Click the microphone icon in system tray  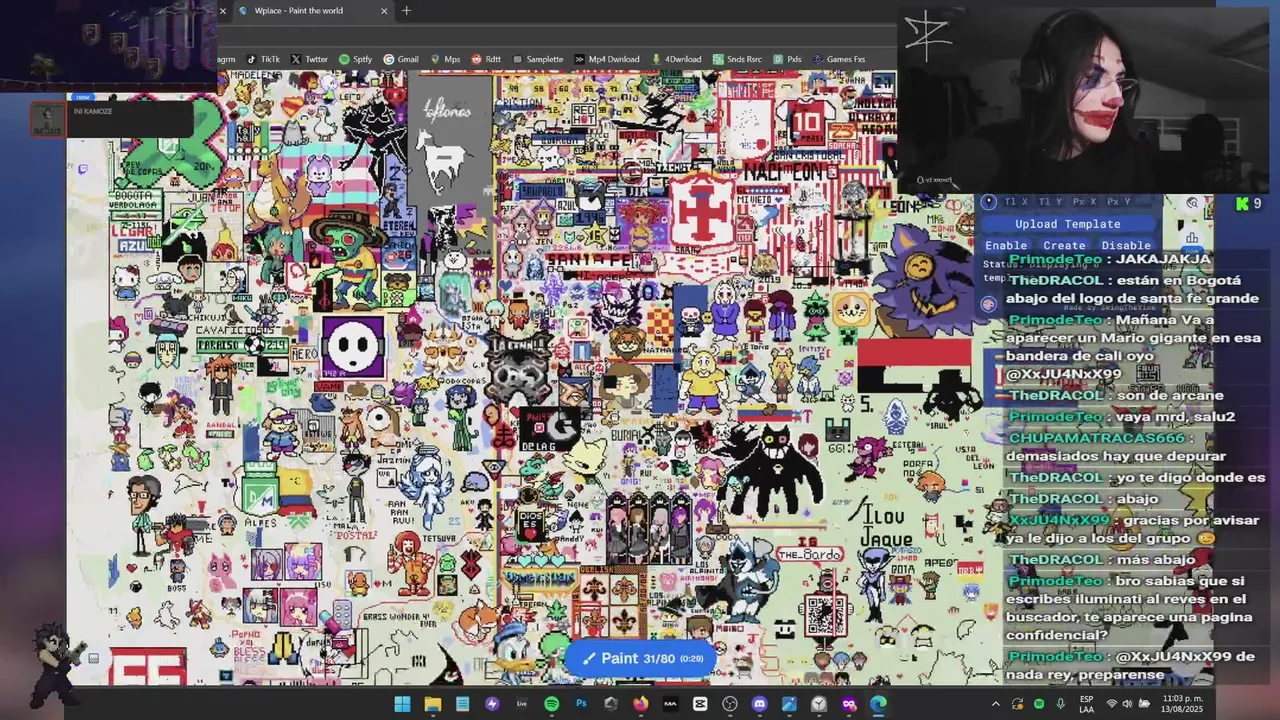pyautogui.click(x=1061, y=704)
